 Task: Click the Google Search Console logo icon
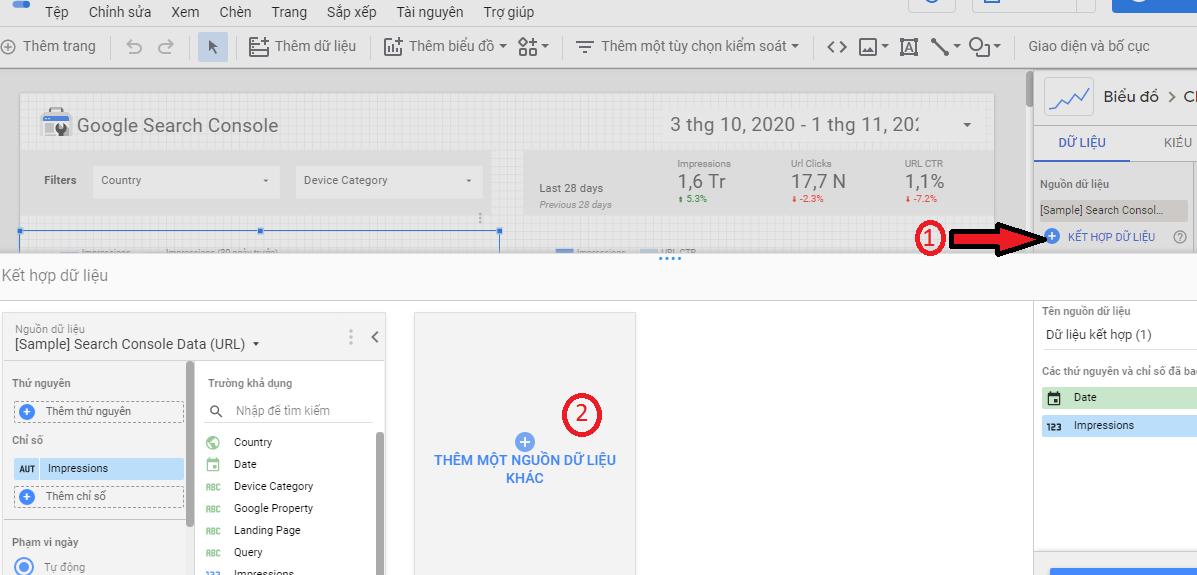coord(56,124)
